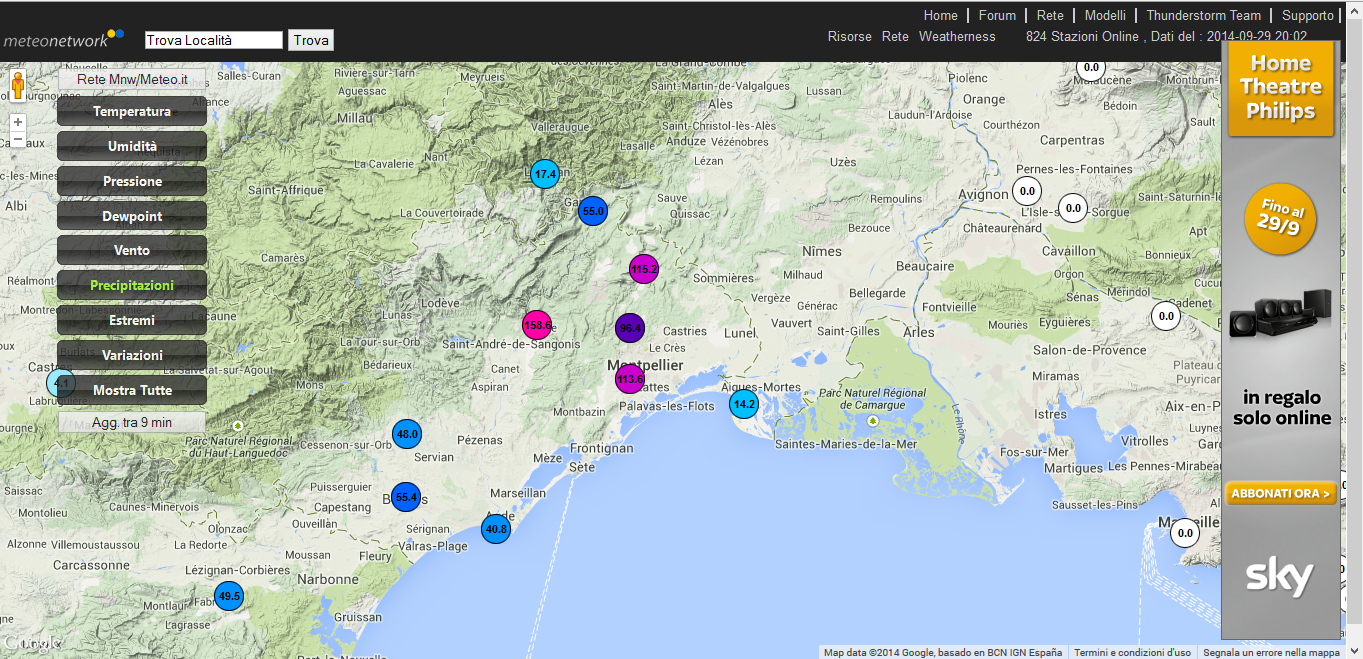Open the Weatherness link

pos(957,36)
